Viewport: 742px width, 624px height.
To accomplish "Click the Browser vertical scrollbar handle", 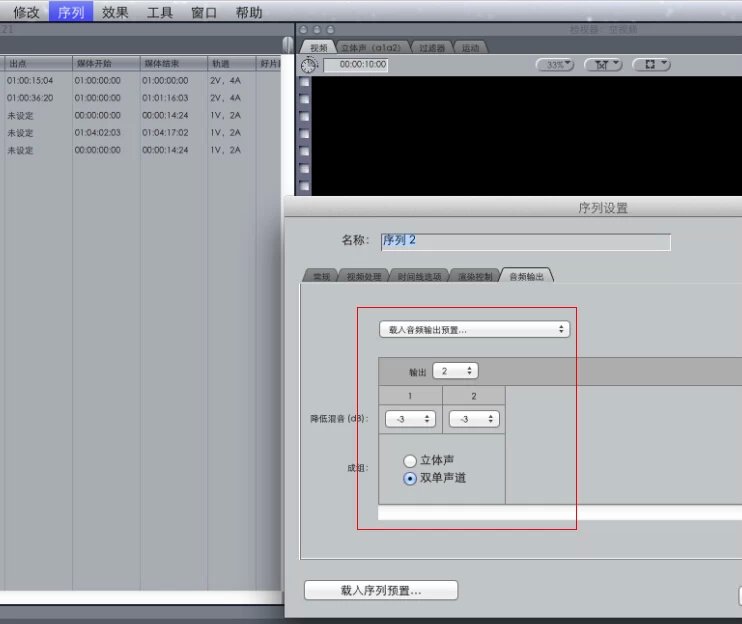I will click(x=288, y=46).
